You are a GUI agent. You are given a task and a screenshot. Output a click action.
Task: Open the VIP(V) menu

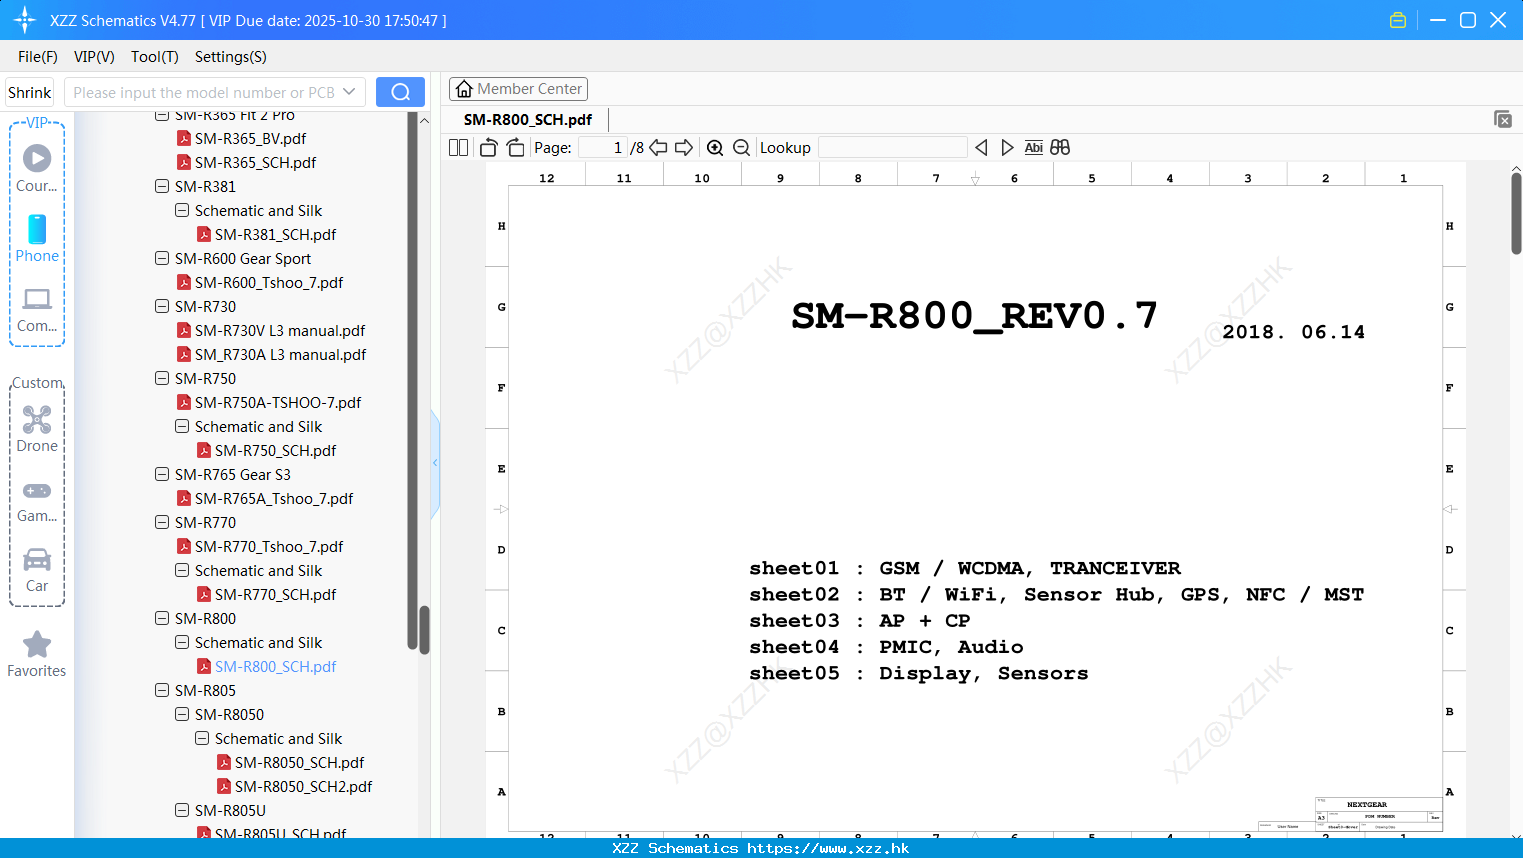[x=94, y=57]
